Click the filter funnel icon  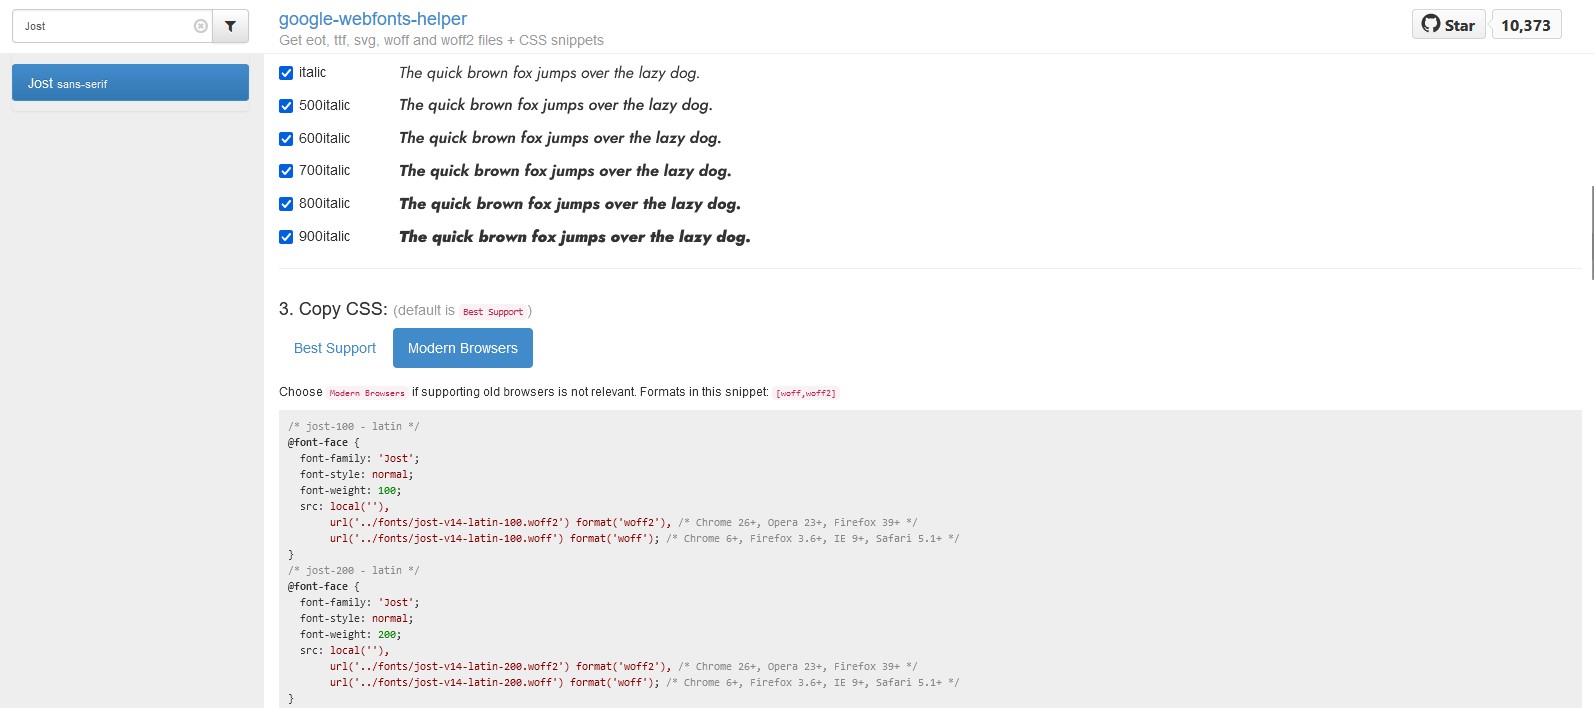pos(230,27)
